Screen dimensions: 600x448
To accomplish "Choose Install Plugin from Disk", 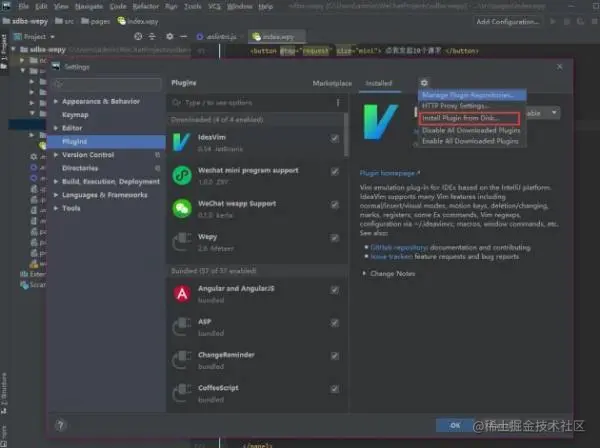I will (x=469, y=118).
